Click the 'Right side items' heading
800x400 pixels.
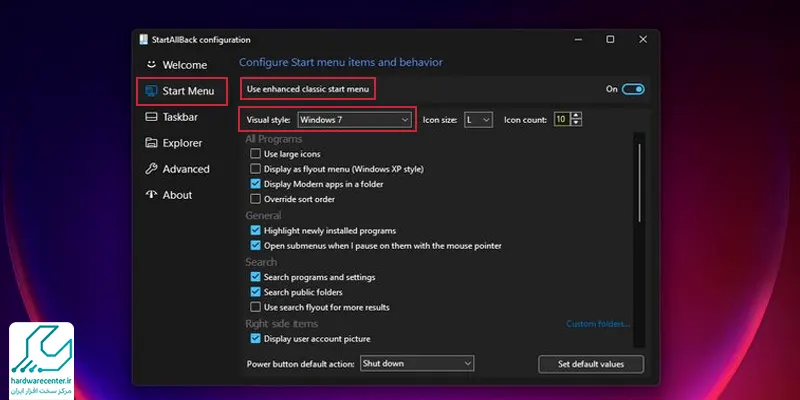[282, 324]
